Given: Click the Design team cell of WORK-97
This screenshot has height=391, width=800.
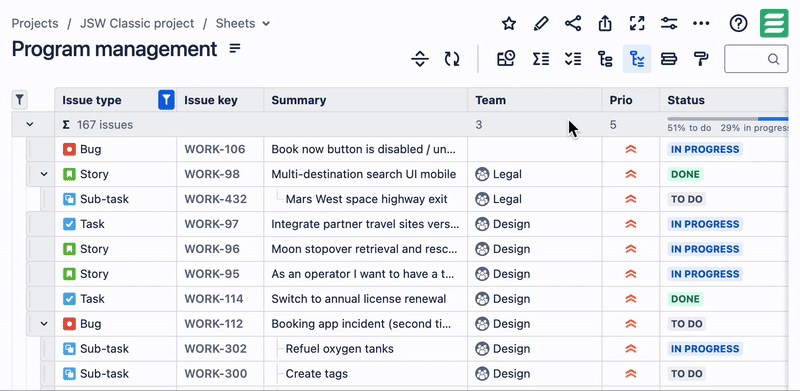Looking at the screenshot, I should [x=534, y=224].
